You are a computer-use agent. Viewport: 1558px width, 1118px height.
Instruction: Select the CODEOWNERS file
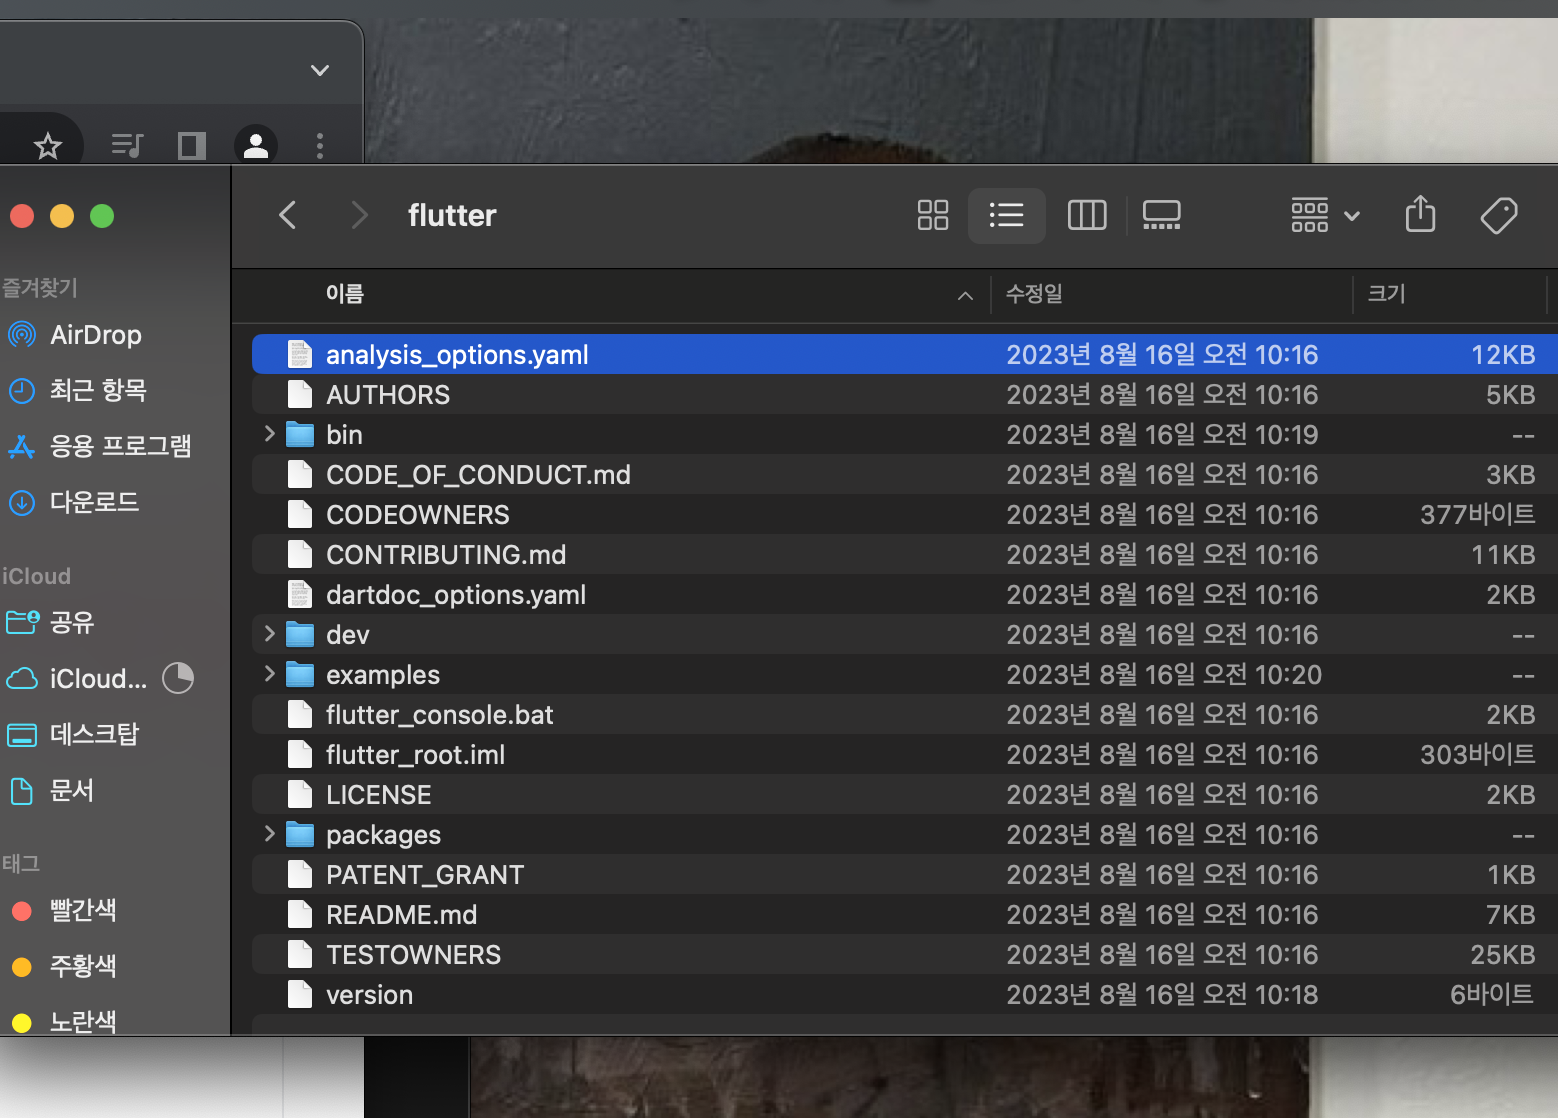[904, 514]
